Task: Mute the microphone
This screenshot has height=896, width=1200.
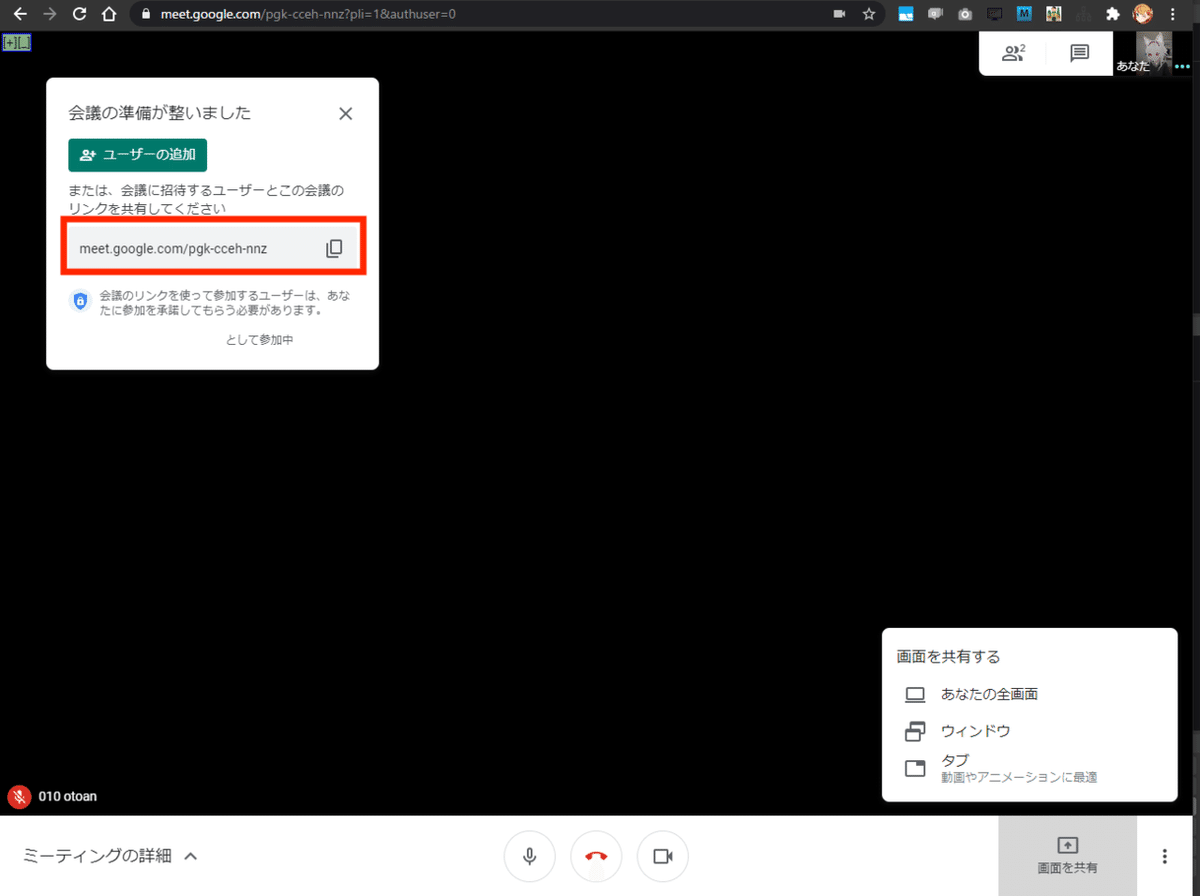Action: [529, 856]
